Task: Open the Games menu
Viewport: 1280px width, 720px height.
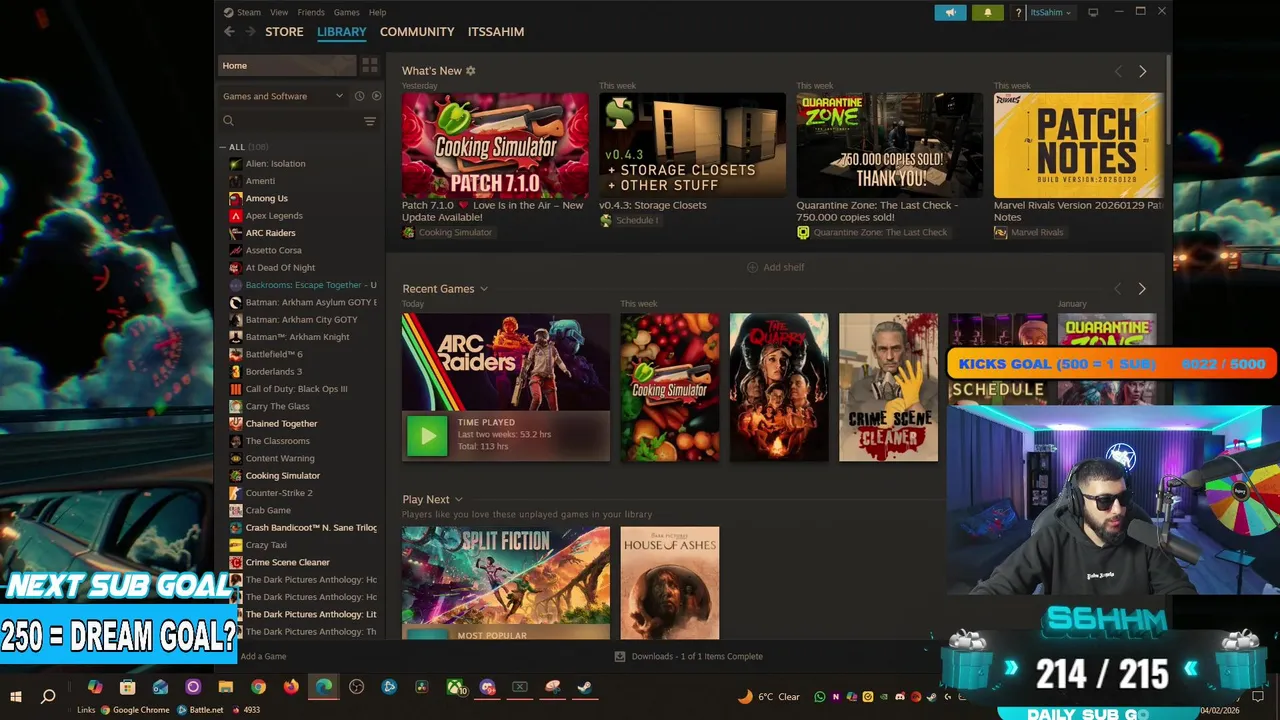Action: click(347, 12)
